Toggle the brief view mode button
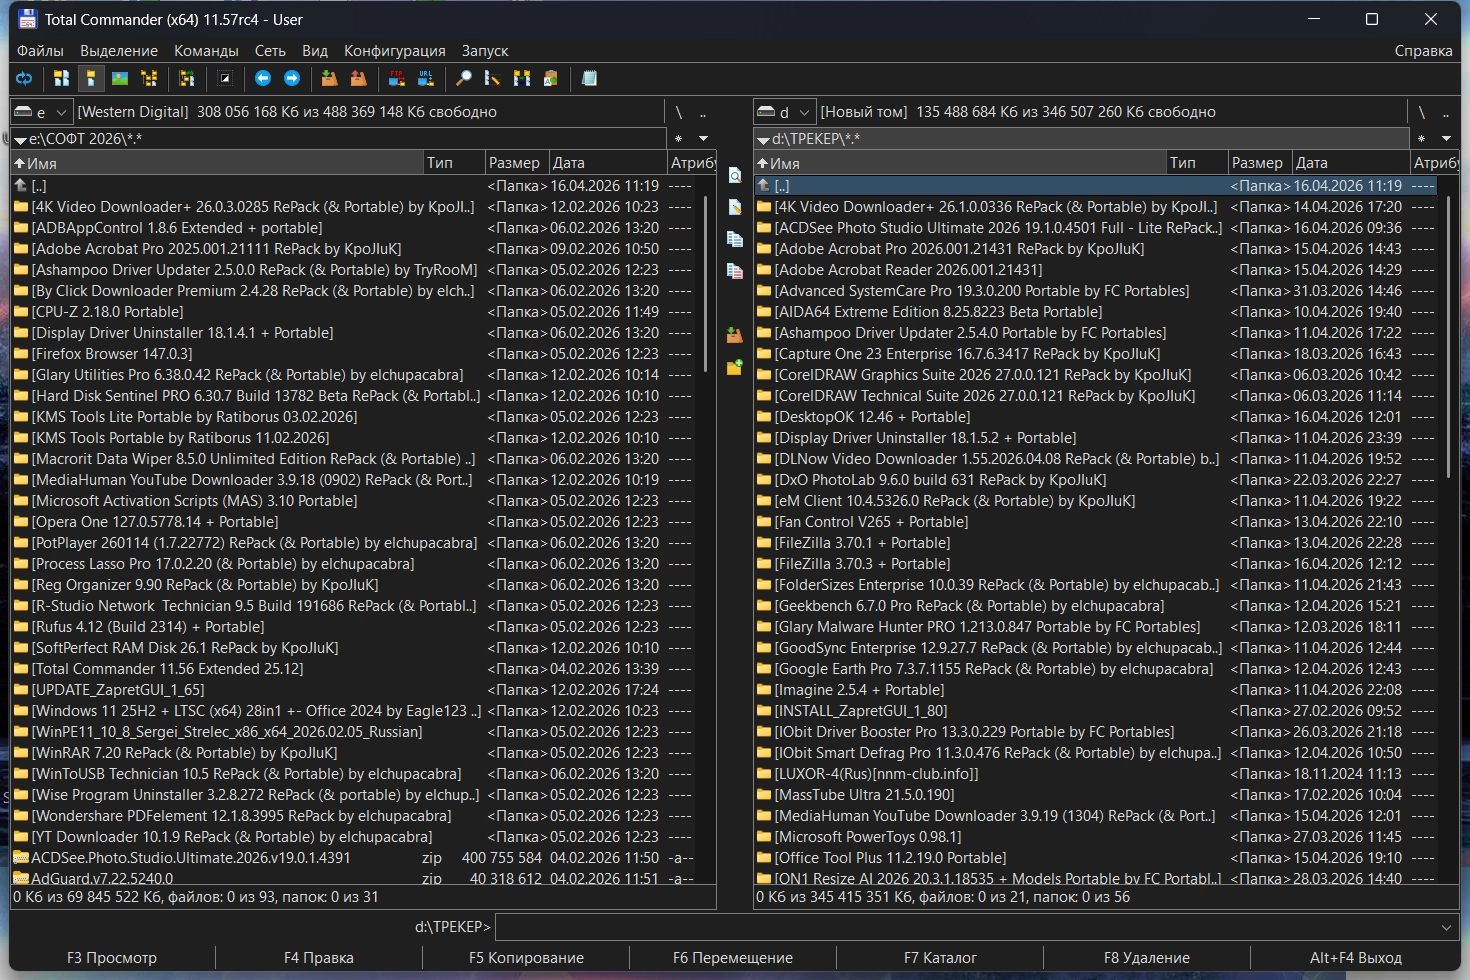Screen dimensions: 1470x980 62,78
